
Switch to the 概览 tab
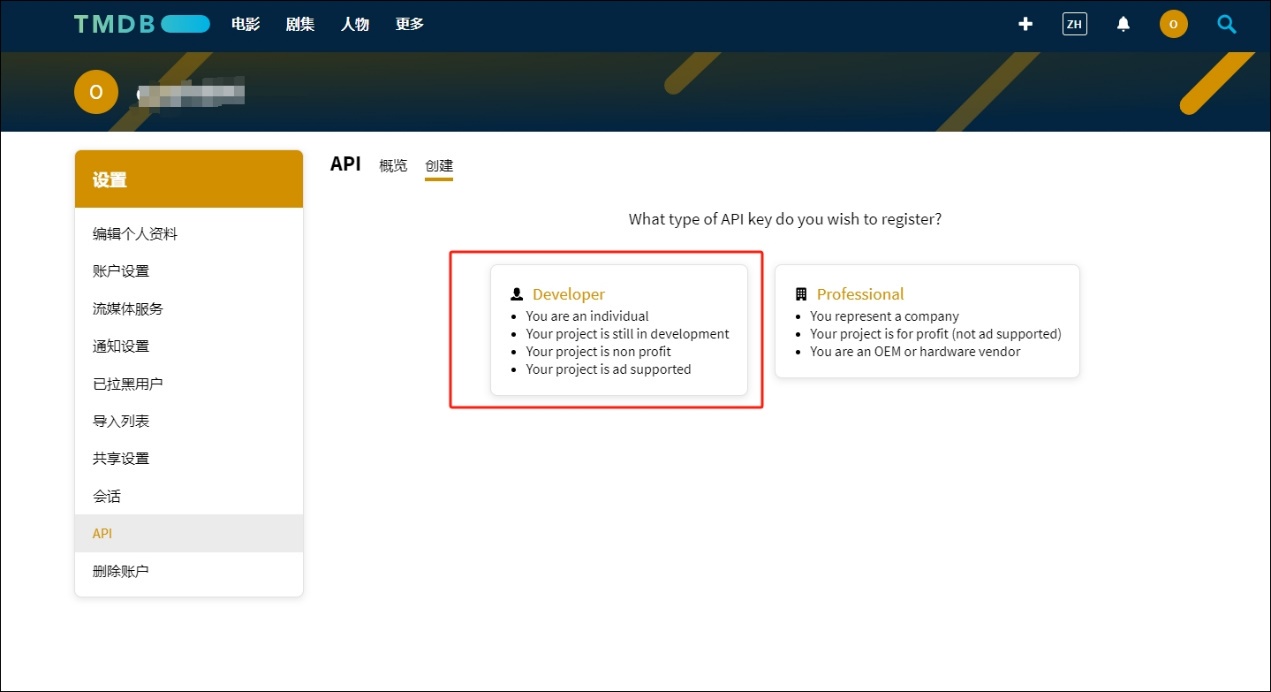[393, 166]
